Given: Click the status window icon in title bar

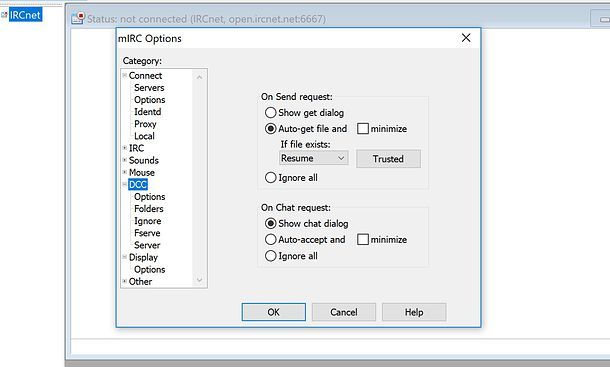Looking at the screenshot, I should coord(78,18).
